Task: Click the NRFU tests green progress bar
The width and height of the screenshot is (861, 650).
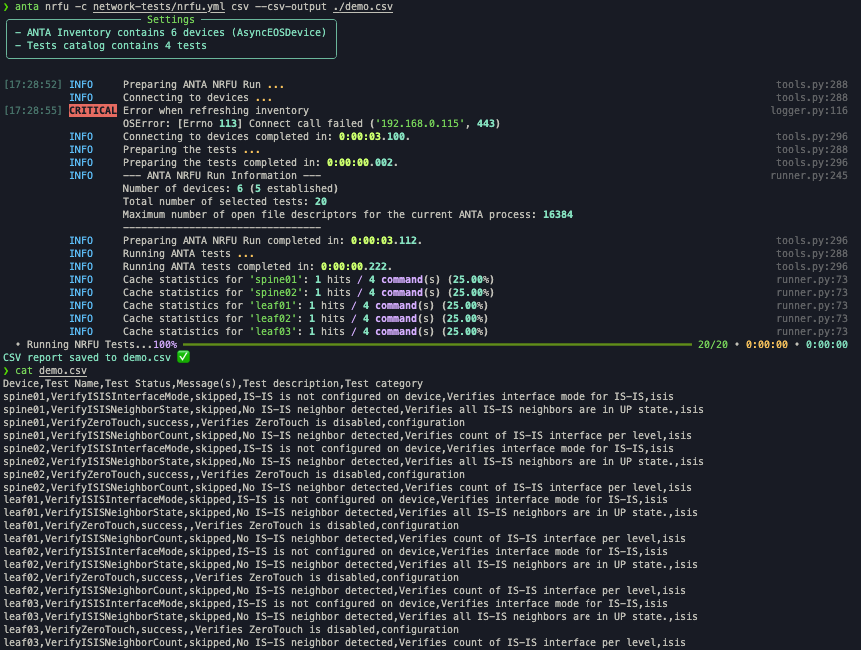Action: coord(450,345)
